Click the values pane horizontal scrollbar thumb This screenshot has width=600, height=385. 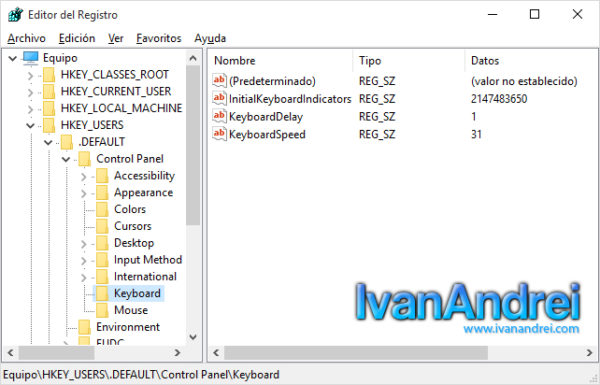pyautogui.click(x=356, y=352)
